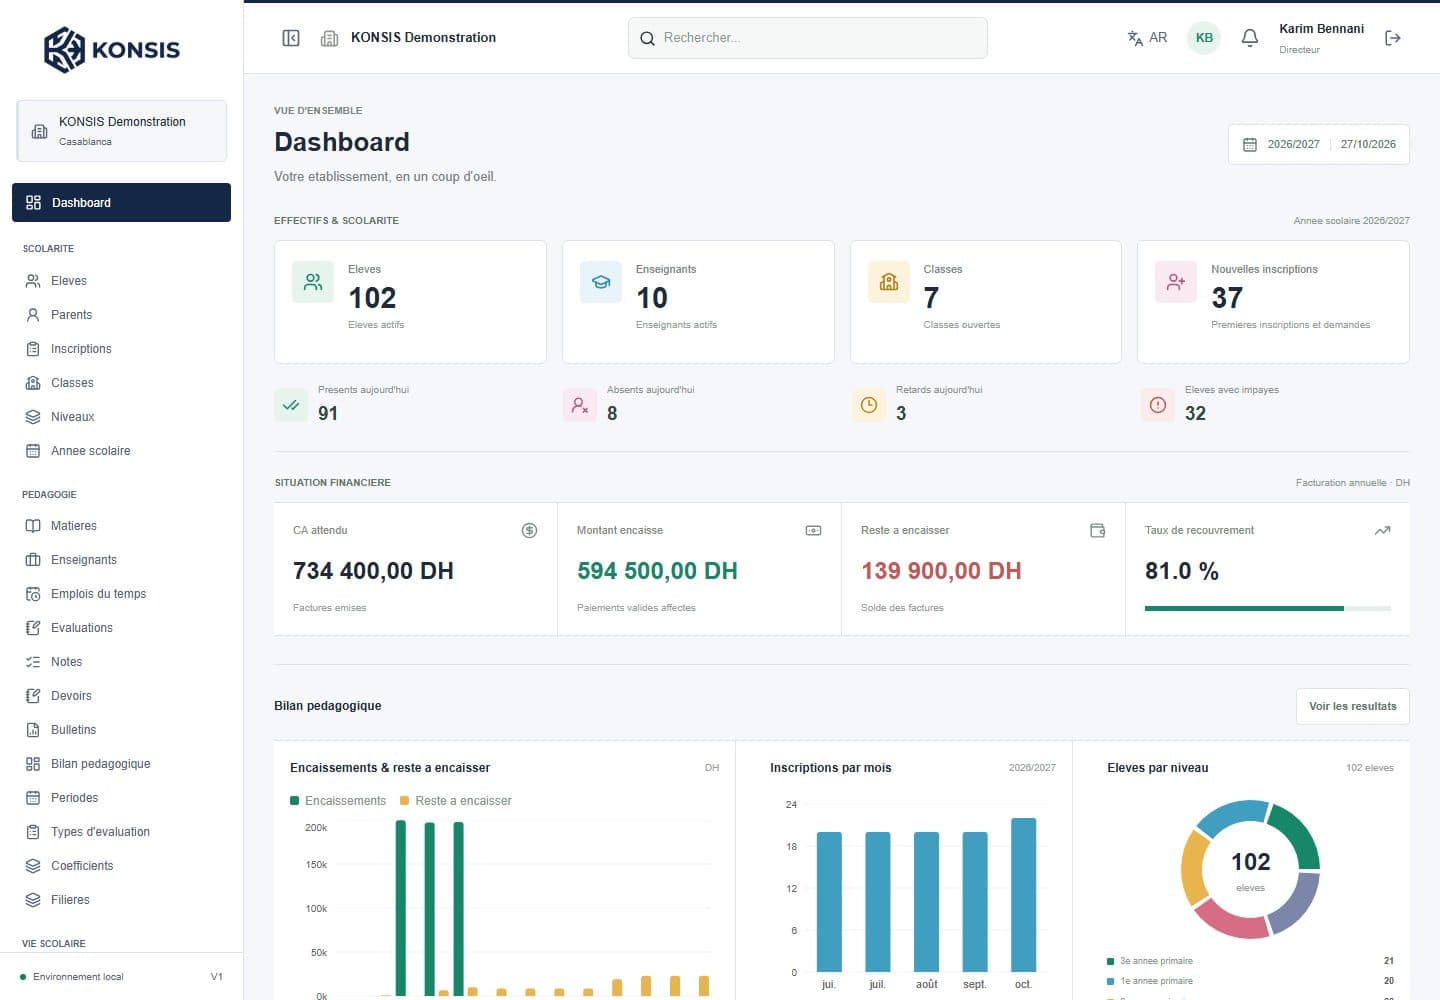Click the logout icon next to Karim Bennani
The image size is (1440, 1000).
coord(1392,38)
